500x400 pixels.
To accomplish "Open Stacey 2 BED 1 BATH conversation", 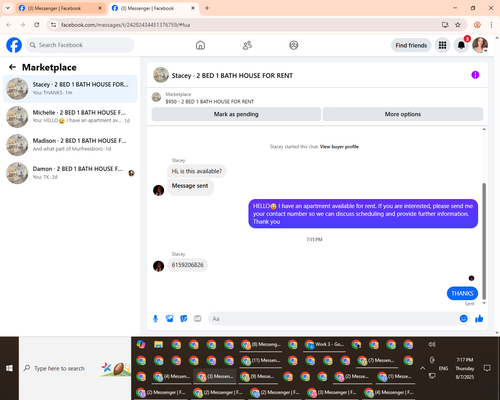I will click(x=70, y=89).
